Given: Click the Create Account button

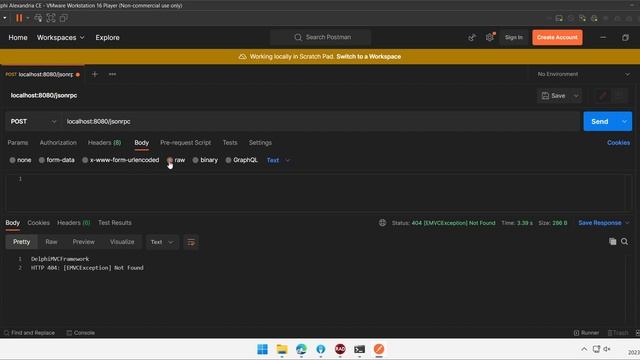Looking at the screenshot, I should pos(557,38).
